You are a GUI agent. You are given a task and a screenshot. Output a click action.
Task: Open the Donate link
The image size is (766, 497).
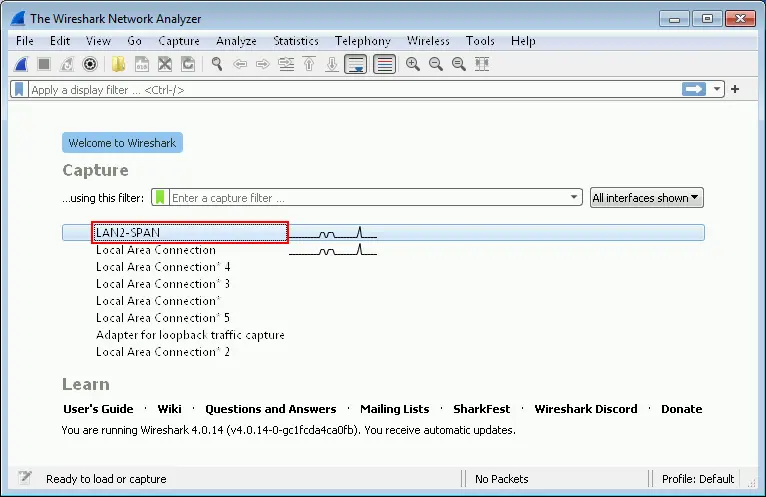click(x=681, y=409)
